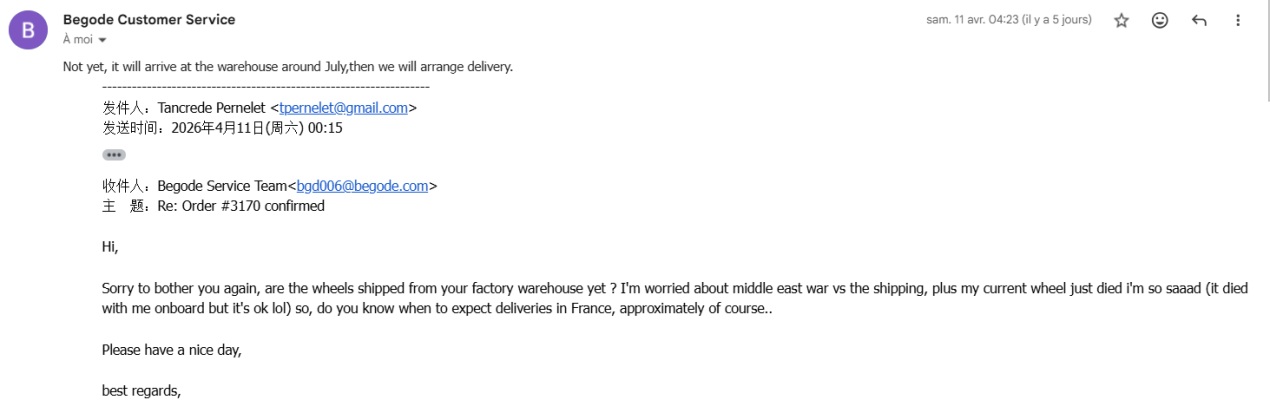Click sender name Begode Customer Service
1270x413 pixels.
click(149, 19)
